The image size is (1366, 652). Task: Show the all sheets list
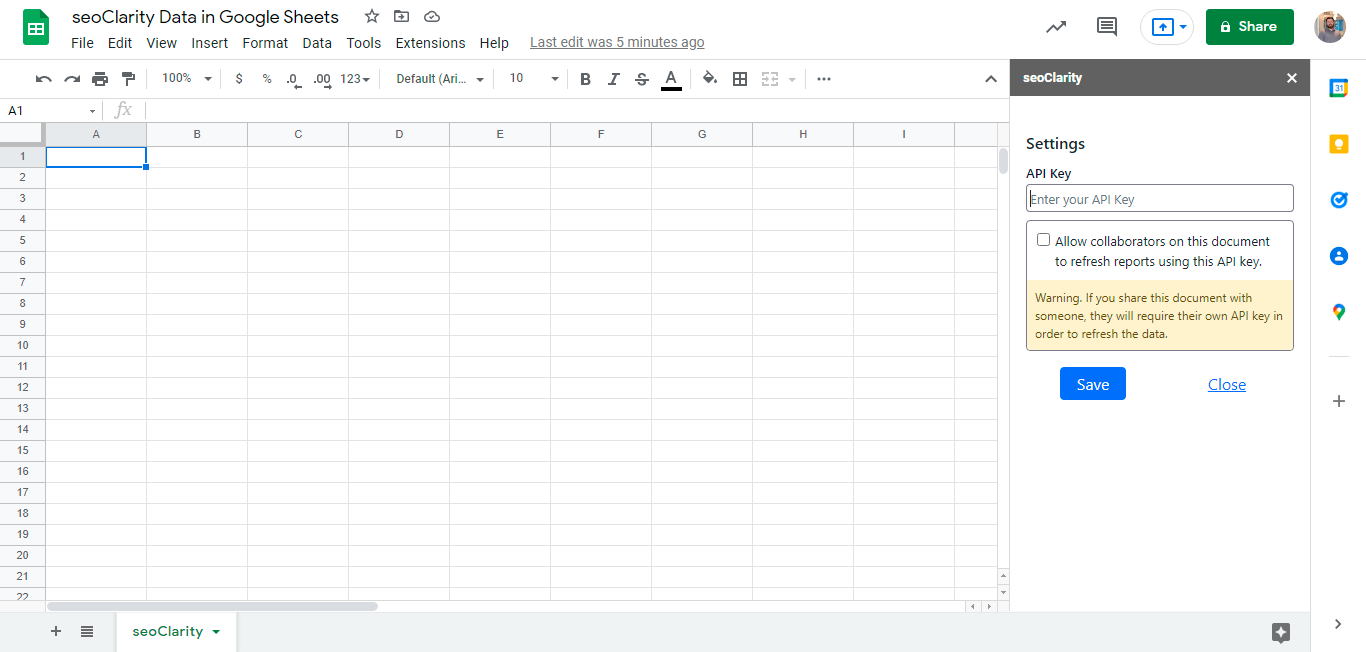tap(87, 631)
